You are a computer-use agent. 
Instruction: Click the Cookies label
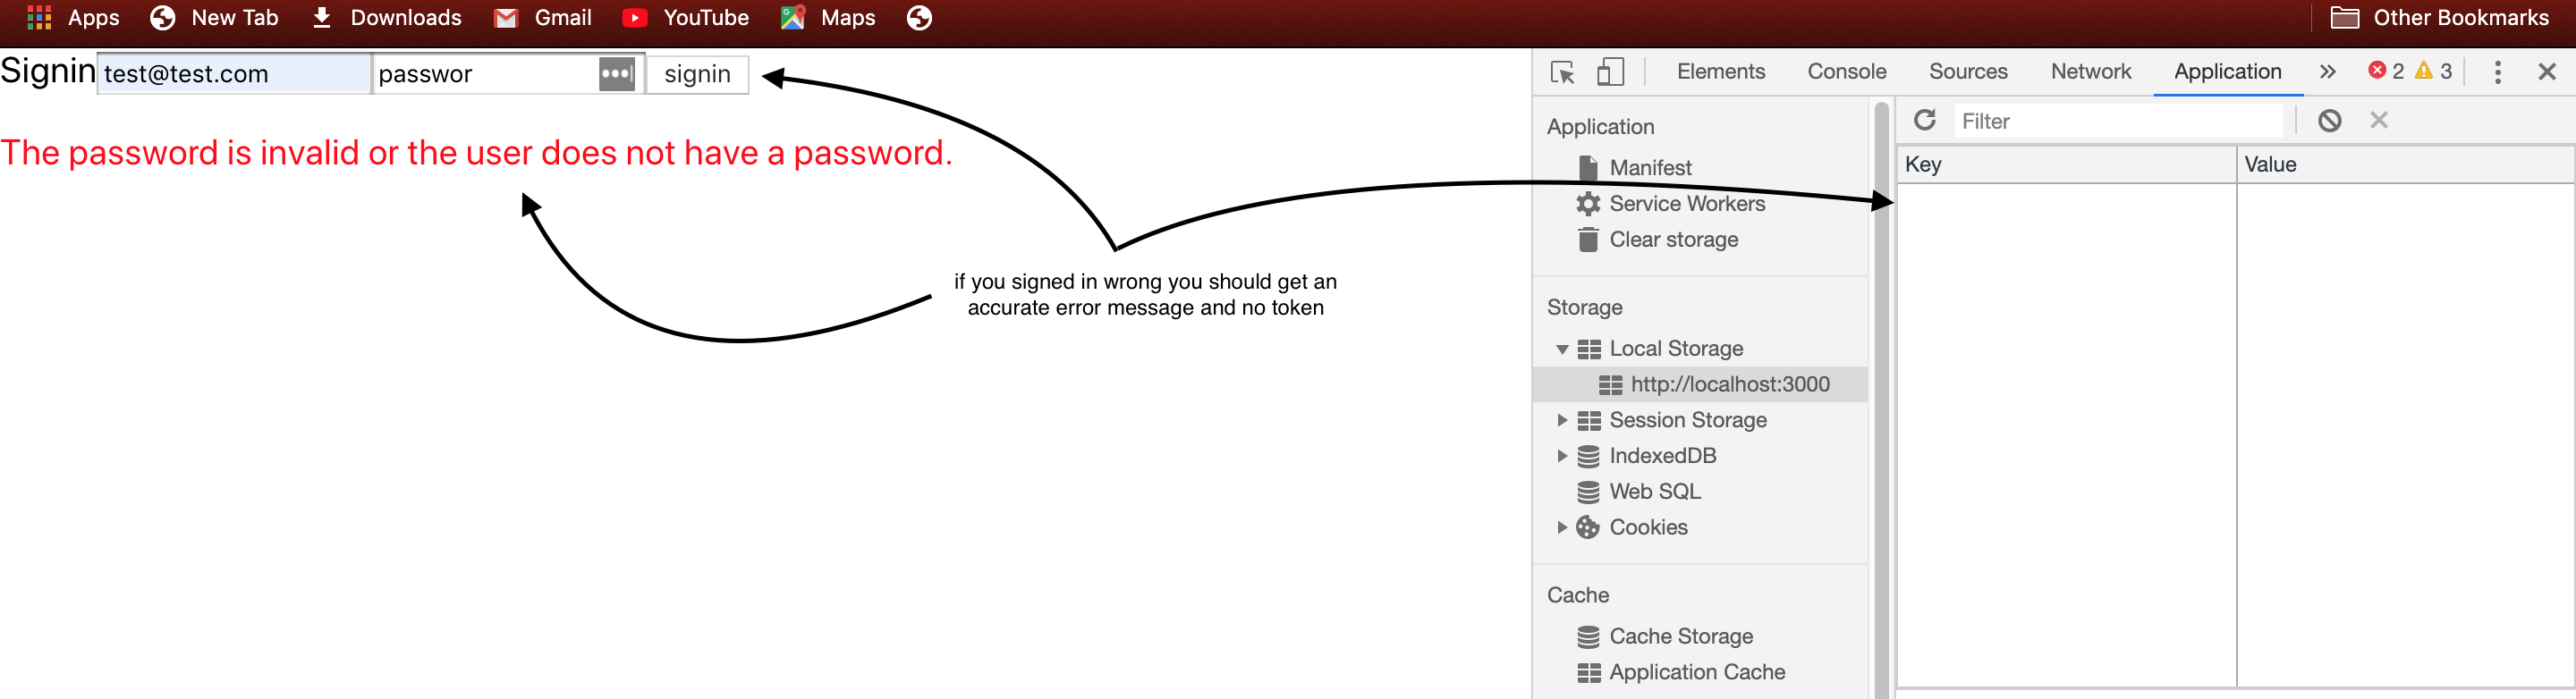[1648, 527]
